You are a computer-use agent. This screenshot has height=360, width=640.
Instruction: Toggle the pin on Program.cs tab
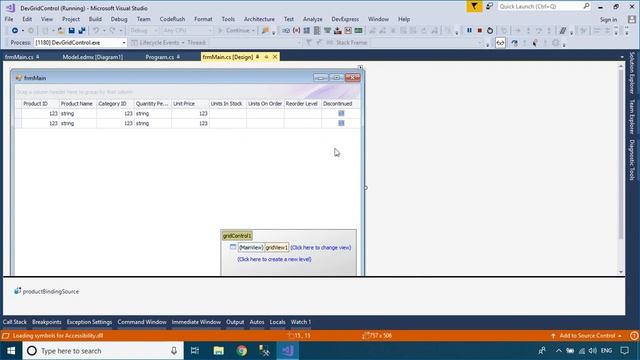tap(178, 57)
